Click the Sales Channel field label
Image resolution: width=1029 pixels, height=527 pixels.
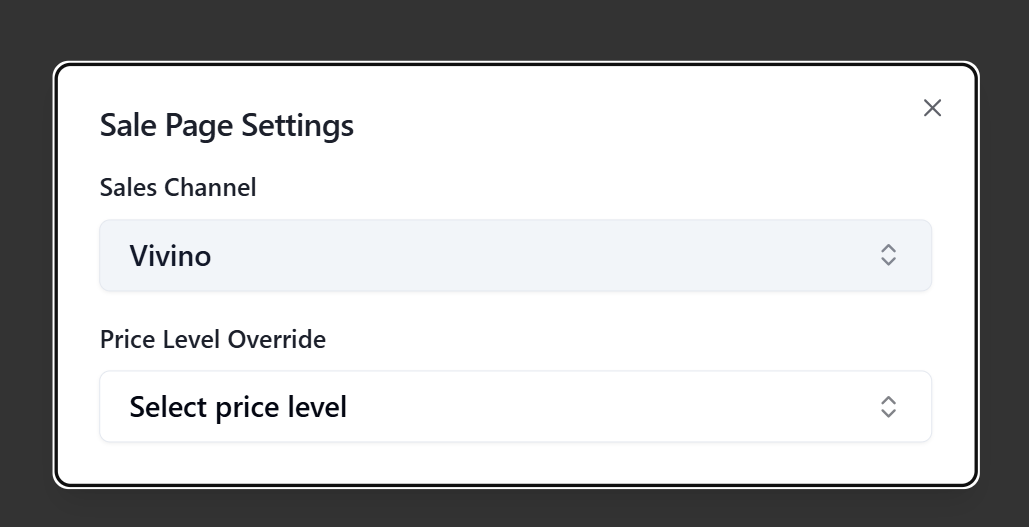coord(178,187)
